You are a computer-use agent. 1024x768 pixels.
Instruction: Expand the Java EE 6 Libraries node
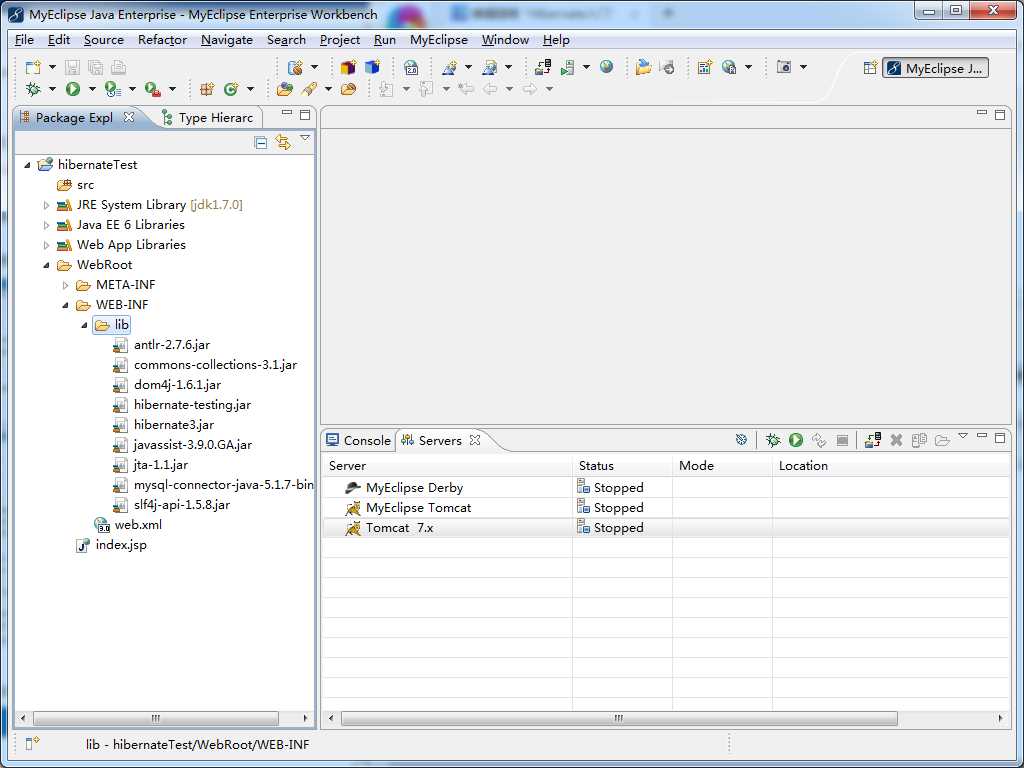pos(46,225)
